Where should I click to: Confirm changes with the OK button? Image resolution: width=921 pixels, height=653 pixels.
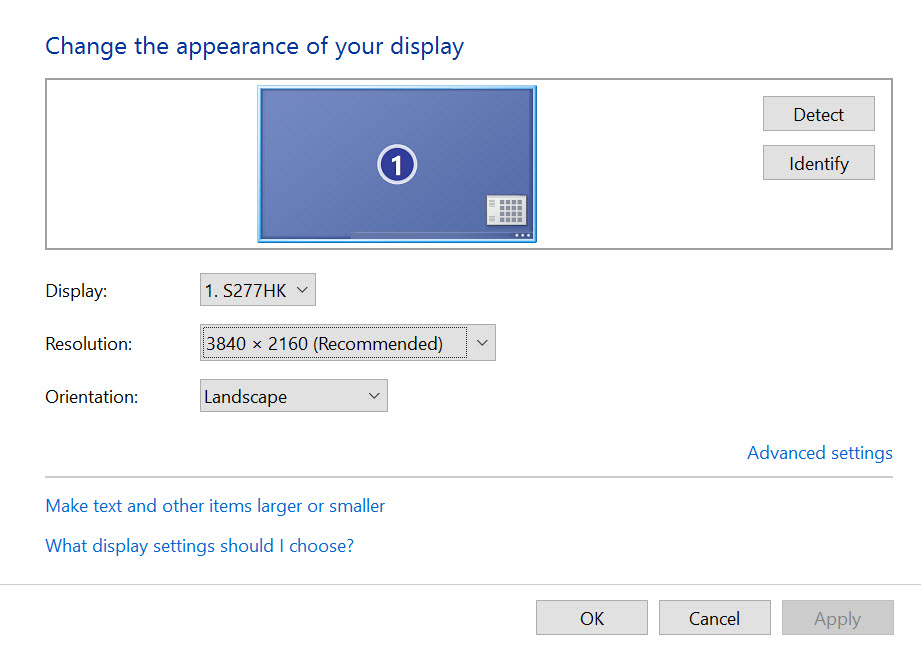592,618
